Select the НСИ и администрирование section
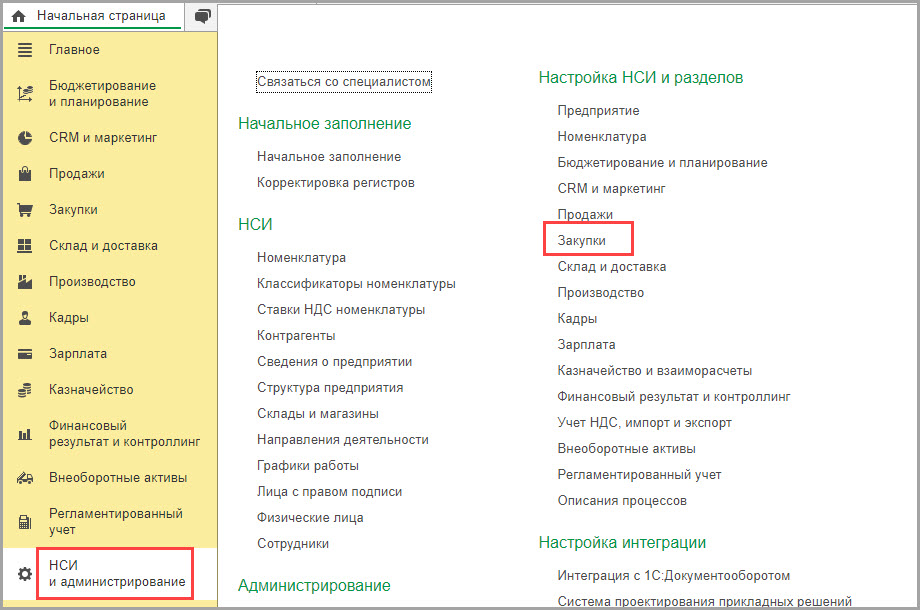The height and width of the screenshot is (610, 920). click(x=117, y=574)
